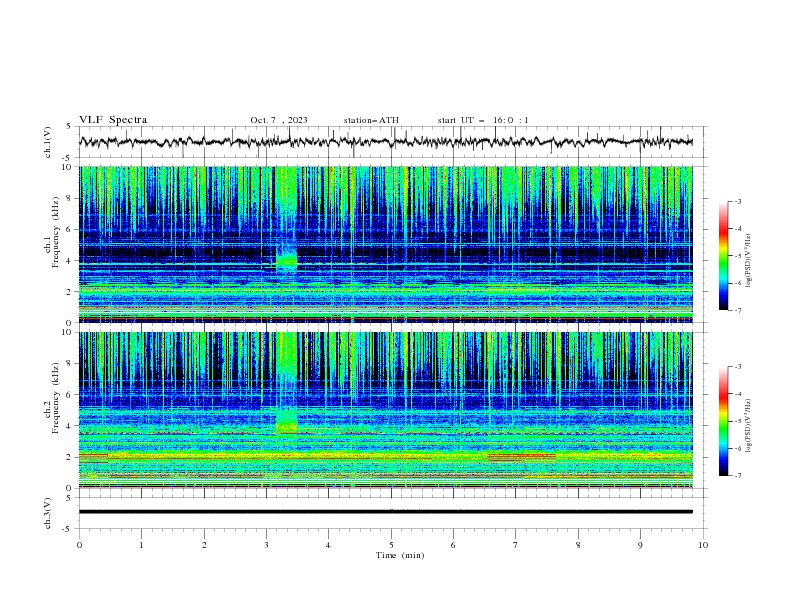The width and height of the screenshot is (792, 612).
Task: Click the ch.1 colorbar "log(PSD)(V²/Hz)" label
Action: [749, 261]
